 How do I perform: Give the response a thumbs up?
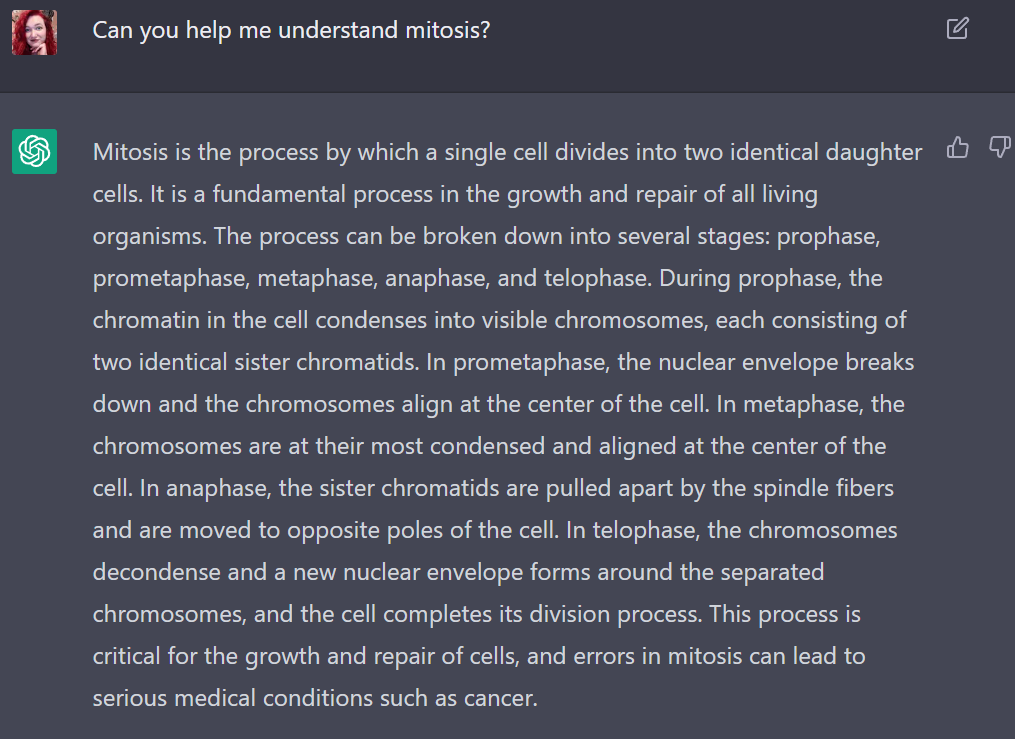click(x=957, y=148)
